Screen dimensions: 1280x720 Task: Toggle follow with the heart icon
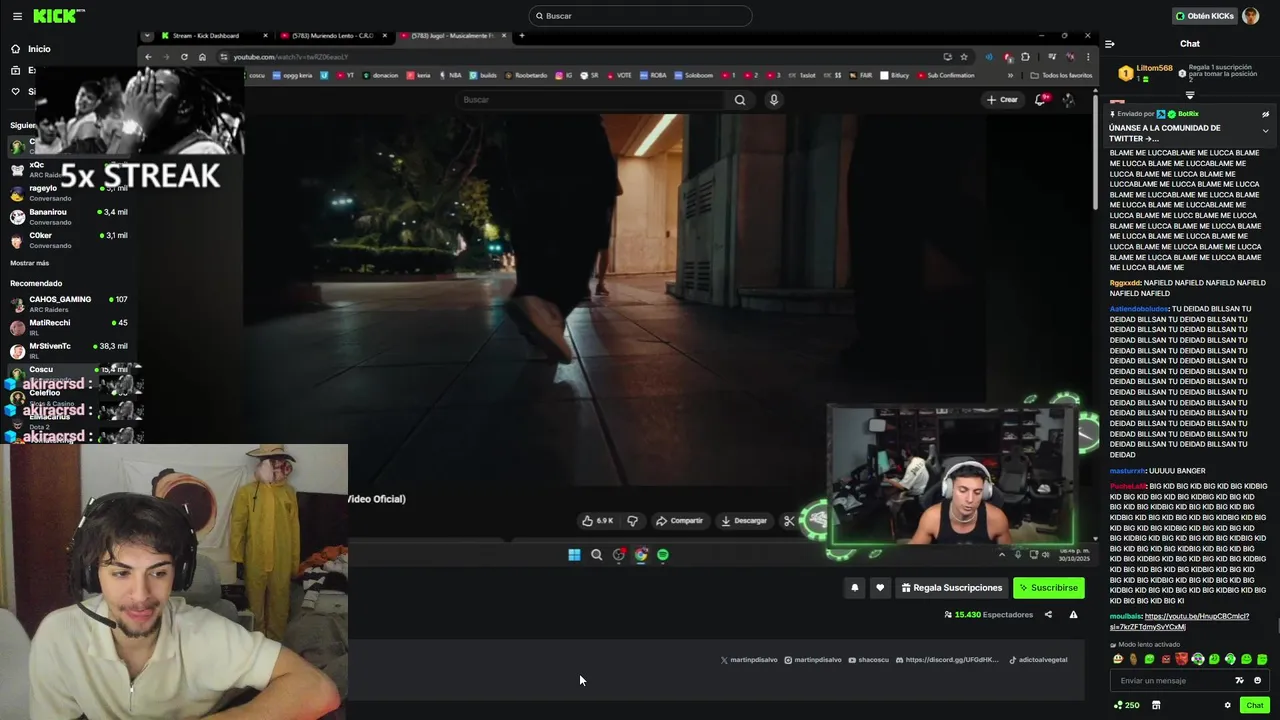point(880,588)
